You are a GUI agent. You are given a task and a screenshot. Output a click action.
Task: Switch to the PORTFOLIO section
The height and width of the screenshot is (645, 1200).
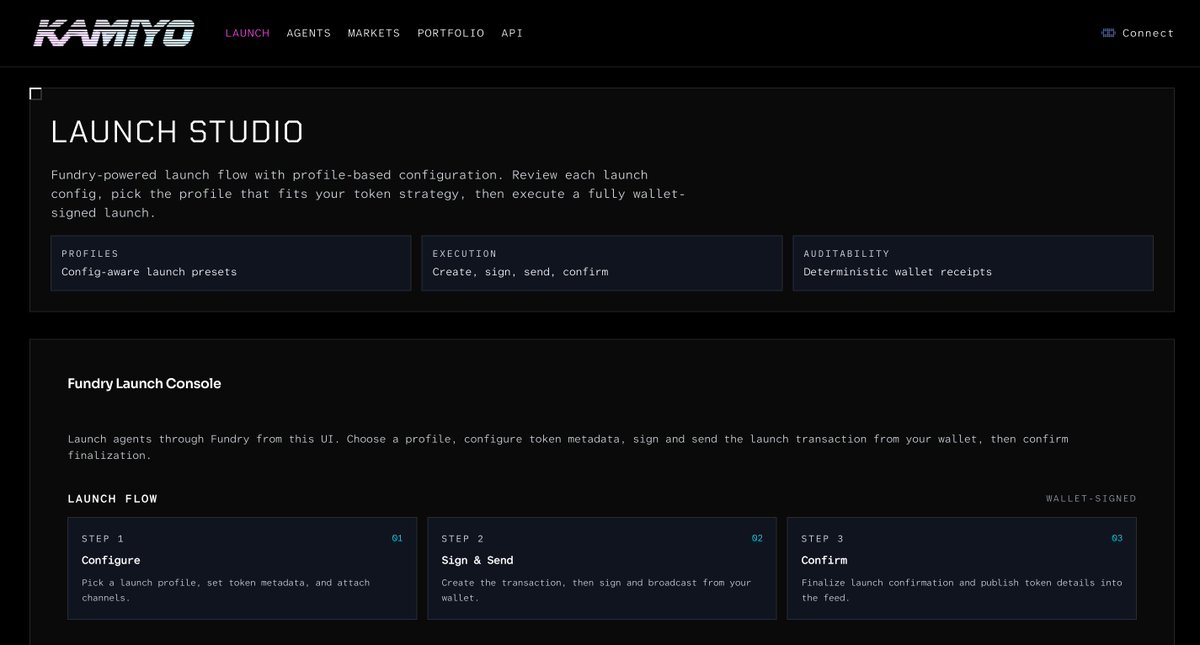[x=451, y=33]
